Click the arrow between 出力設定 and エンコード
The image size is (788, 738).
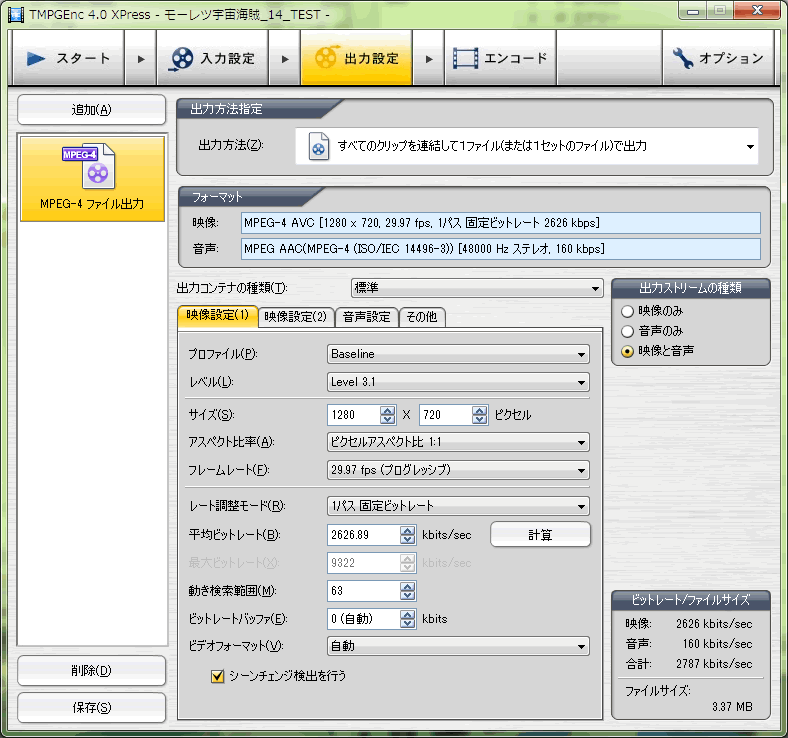(428, 59)
